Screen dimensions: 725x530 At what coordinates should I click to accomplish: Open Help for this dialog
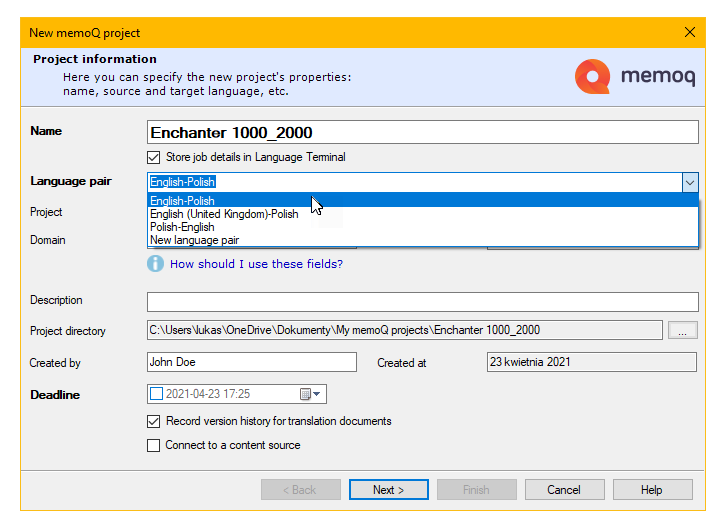[652, 490]
